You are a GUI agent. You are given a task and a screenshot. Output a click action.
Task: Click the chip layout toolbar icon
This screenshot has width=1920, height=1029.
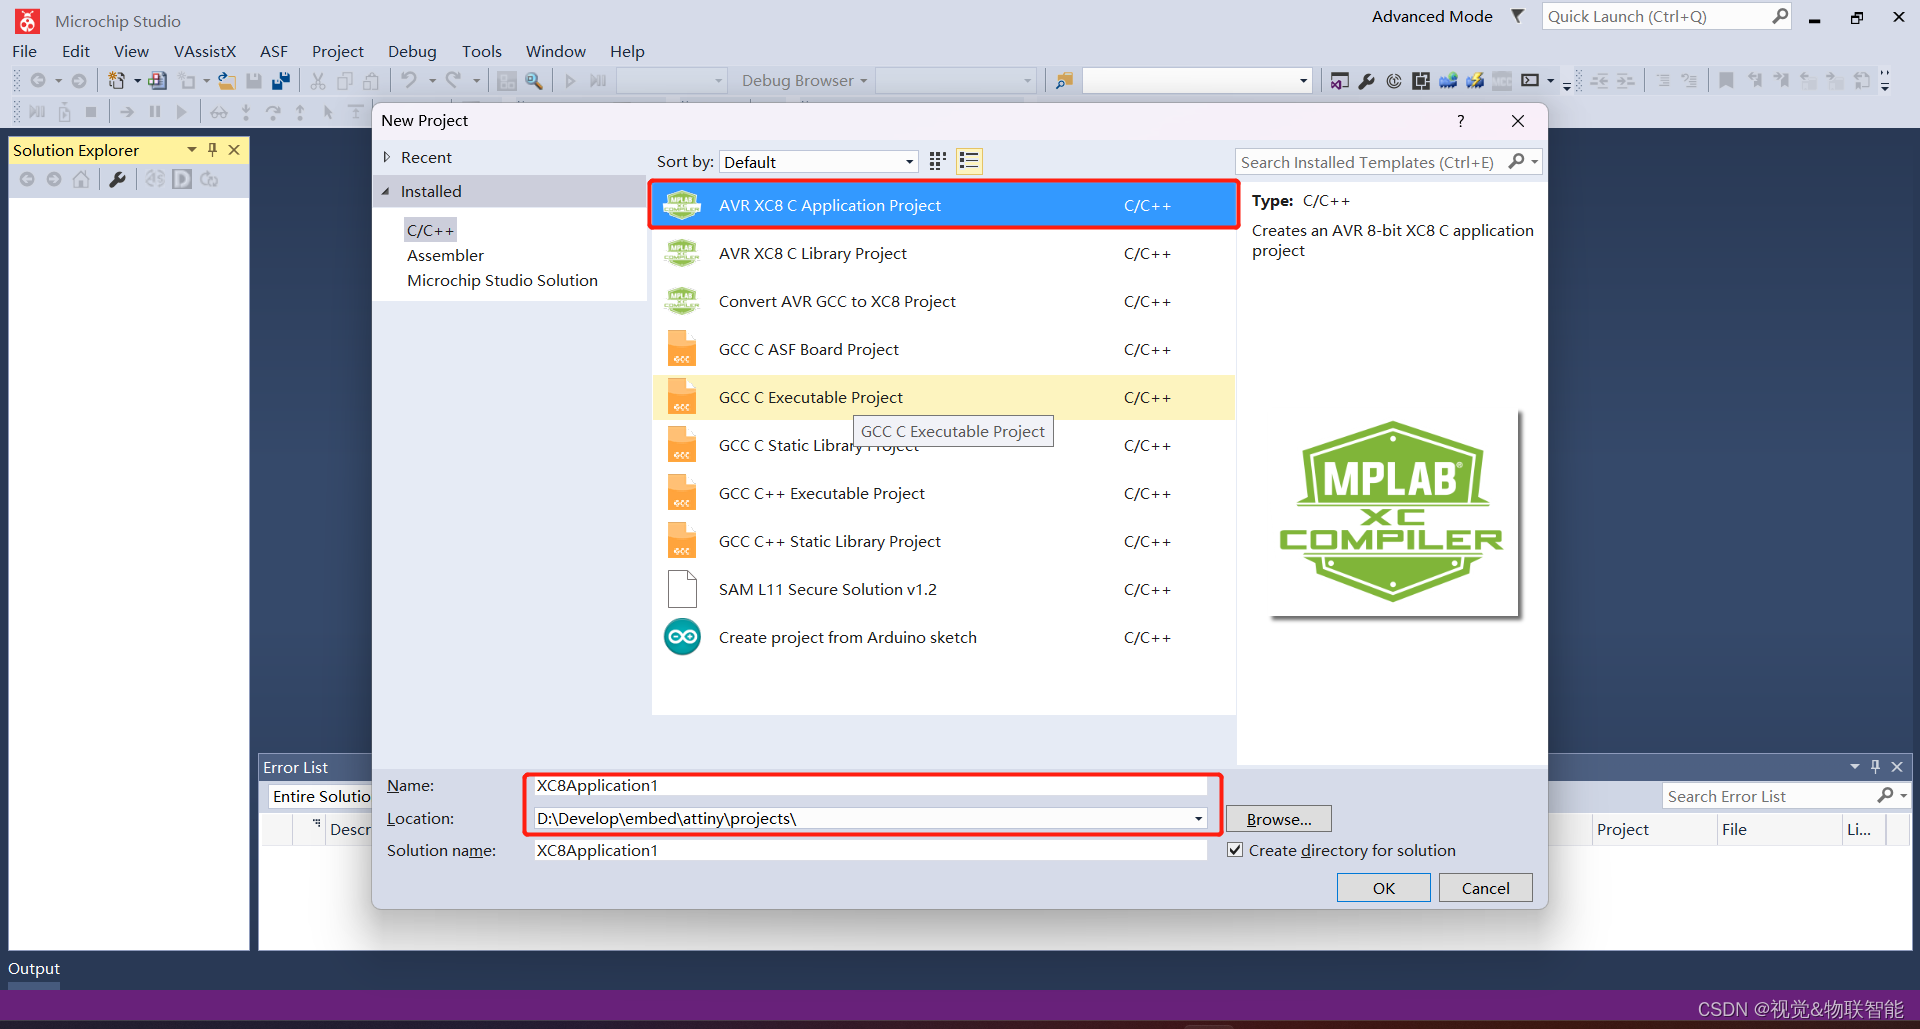(1421, 81)
